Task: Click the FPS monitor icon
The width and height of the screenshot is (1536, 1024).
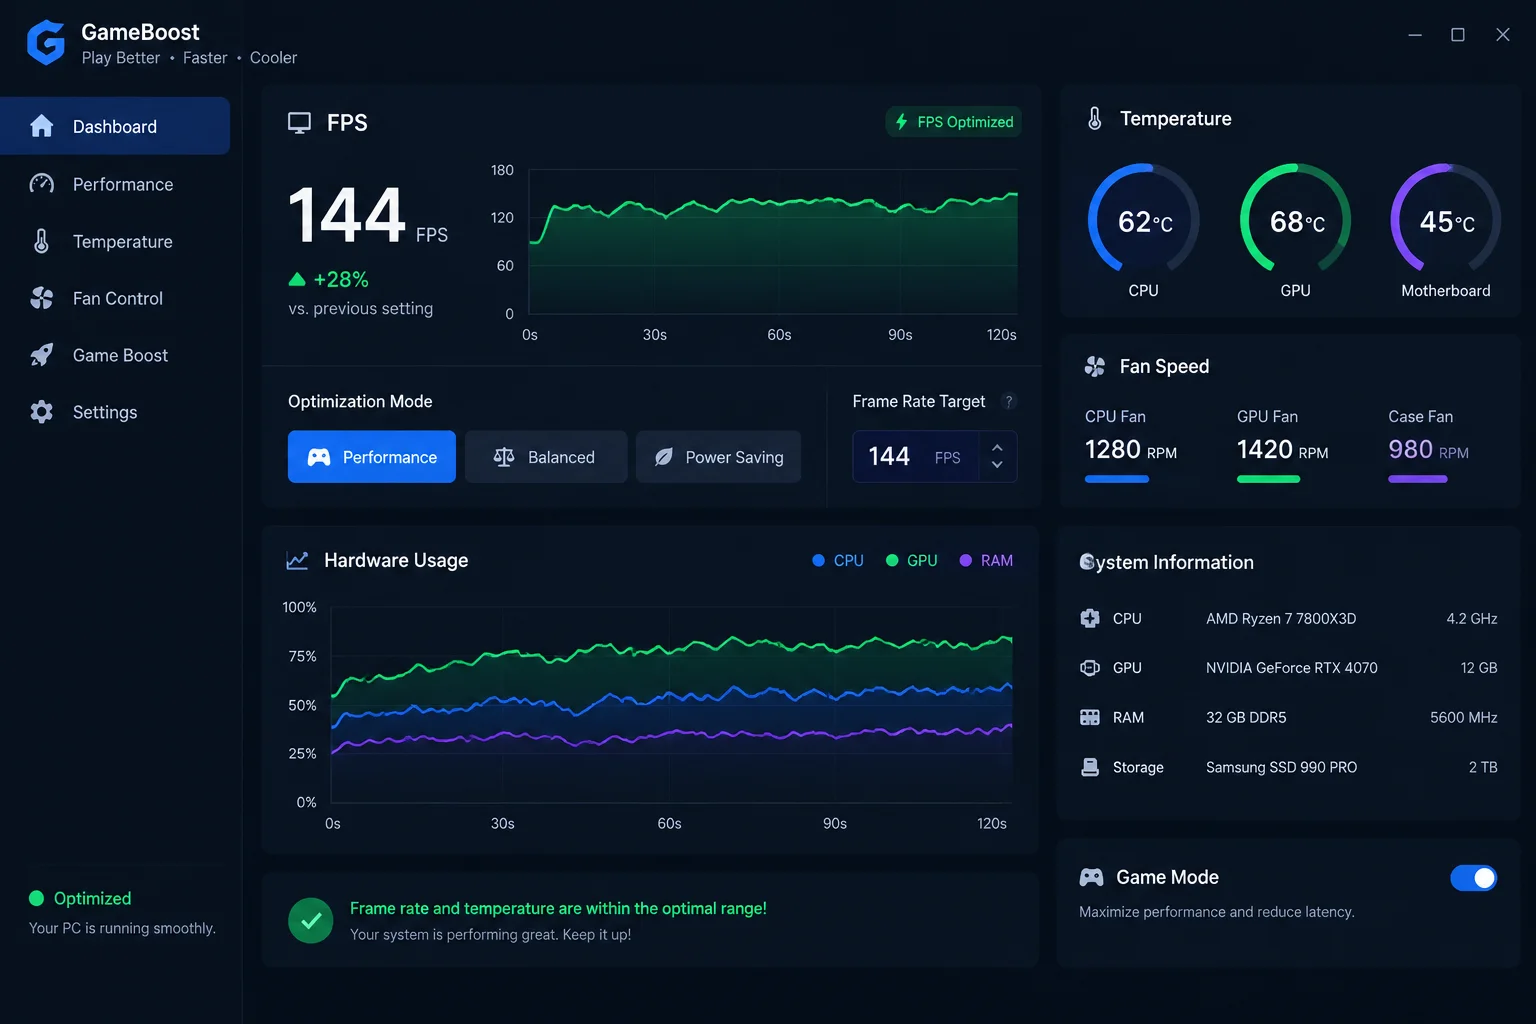Action: tap(299, 123)
